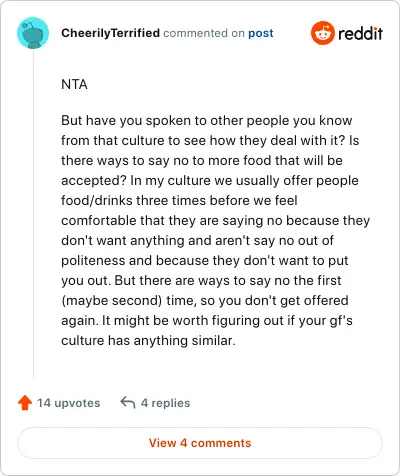
Task: Click the line beginning with "food/drinks"
Action: [x=179, y=200]
